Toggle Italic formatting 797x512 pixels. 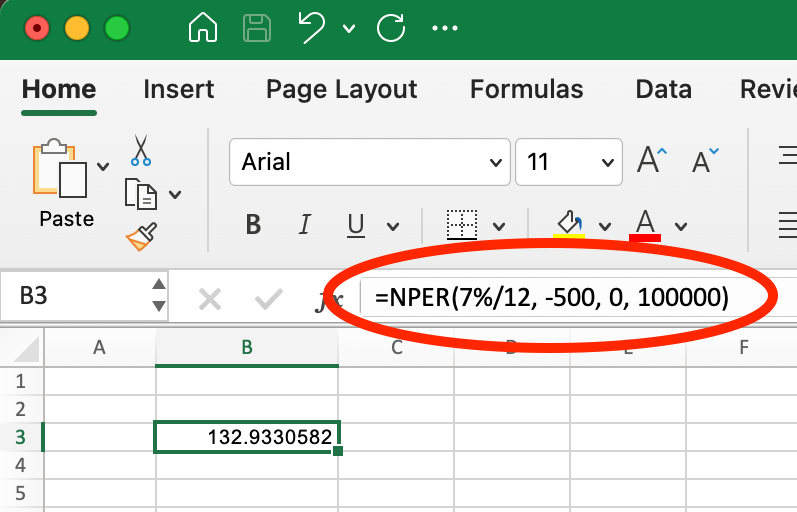click(304, 224)
